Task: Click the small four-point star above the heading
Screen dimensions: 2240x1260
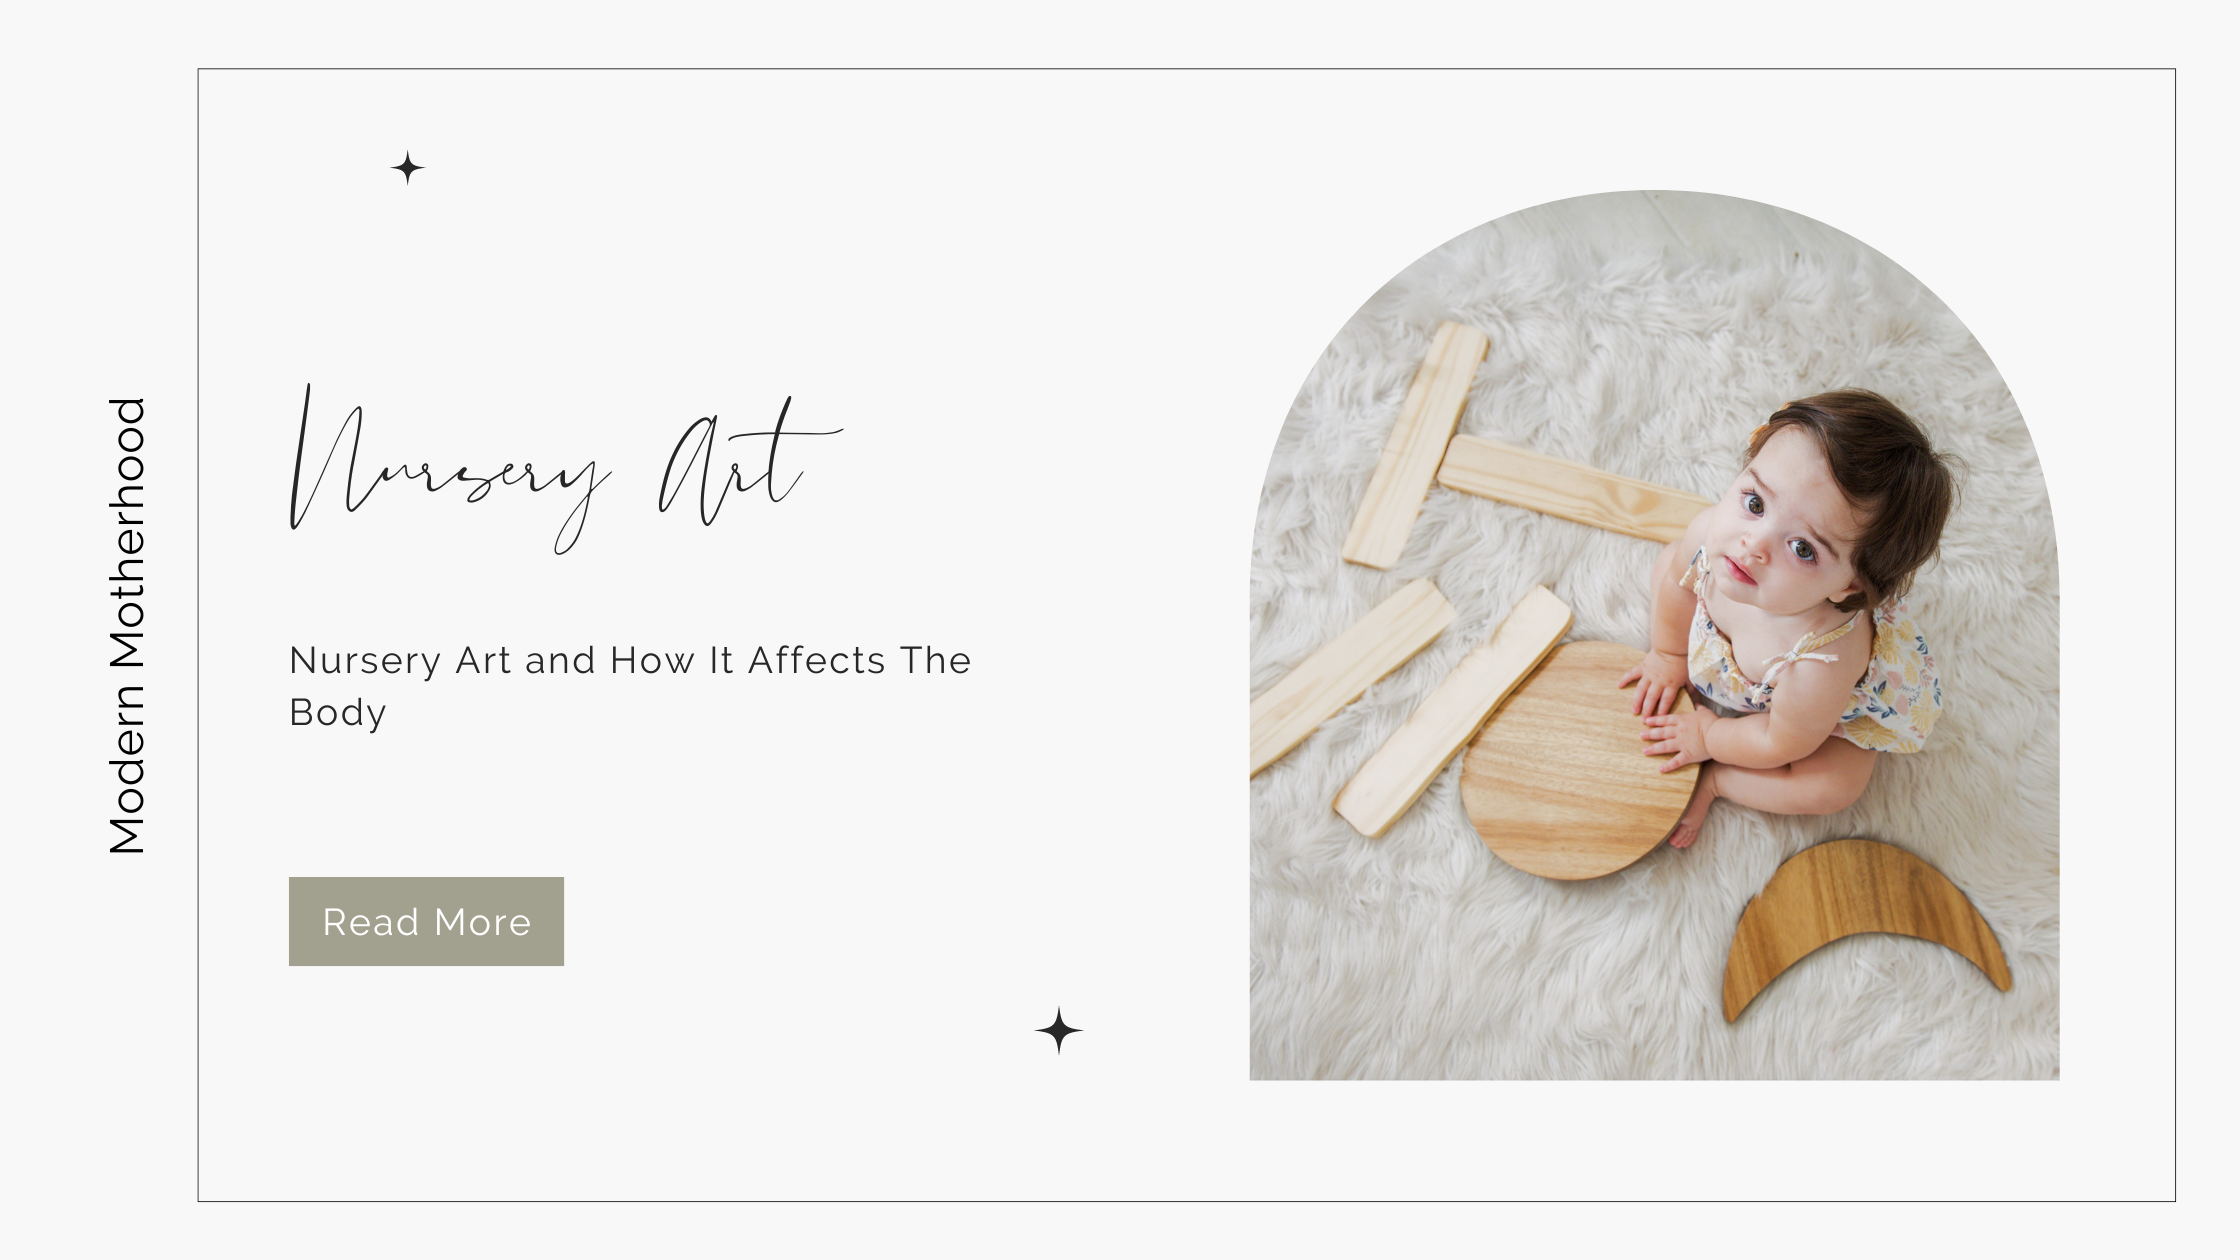Action: 407,168
